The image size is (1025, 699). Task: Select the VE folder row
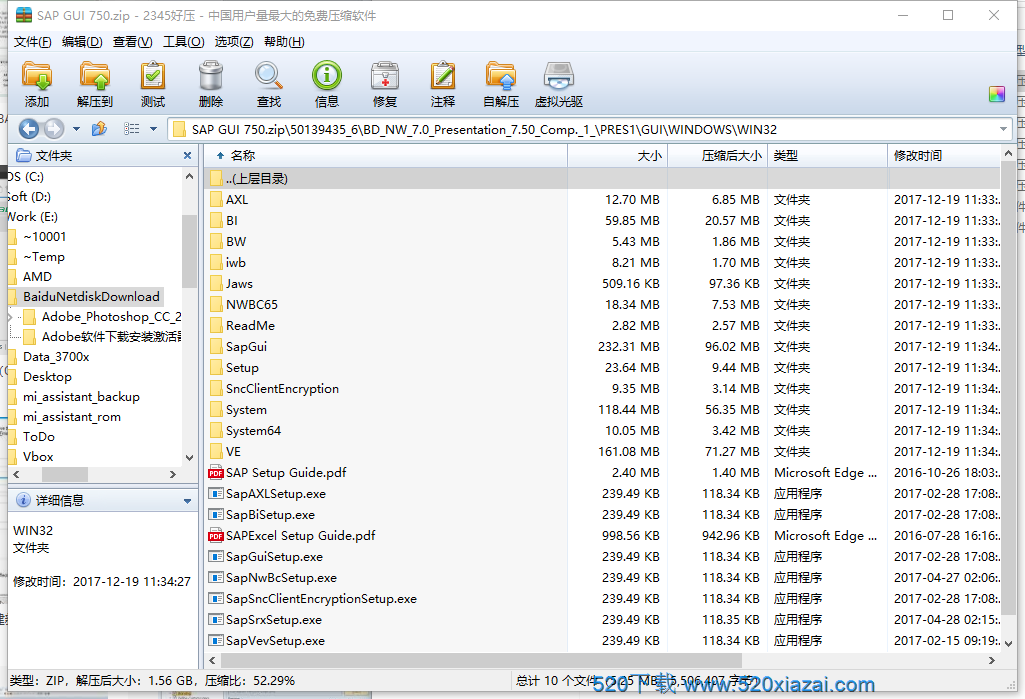click(x=603, y=451)
